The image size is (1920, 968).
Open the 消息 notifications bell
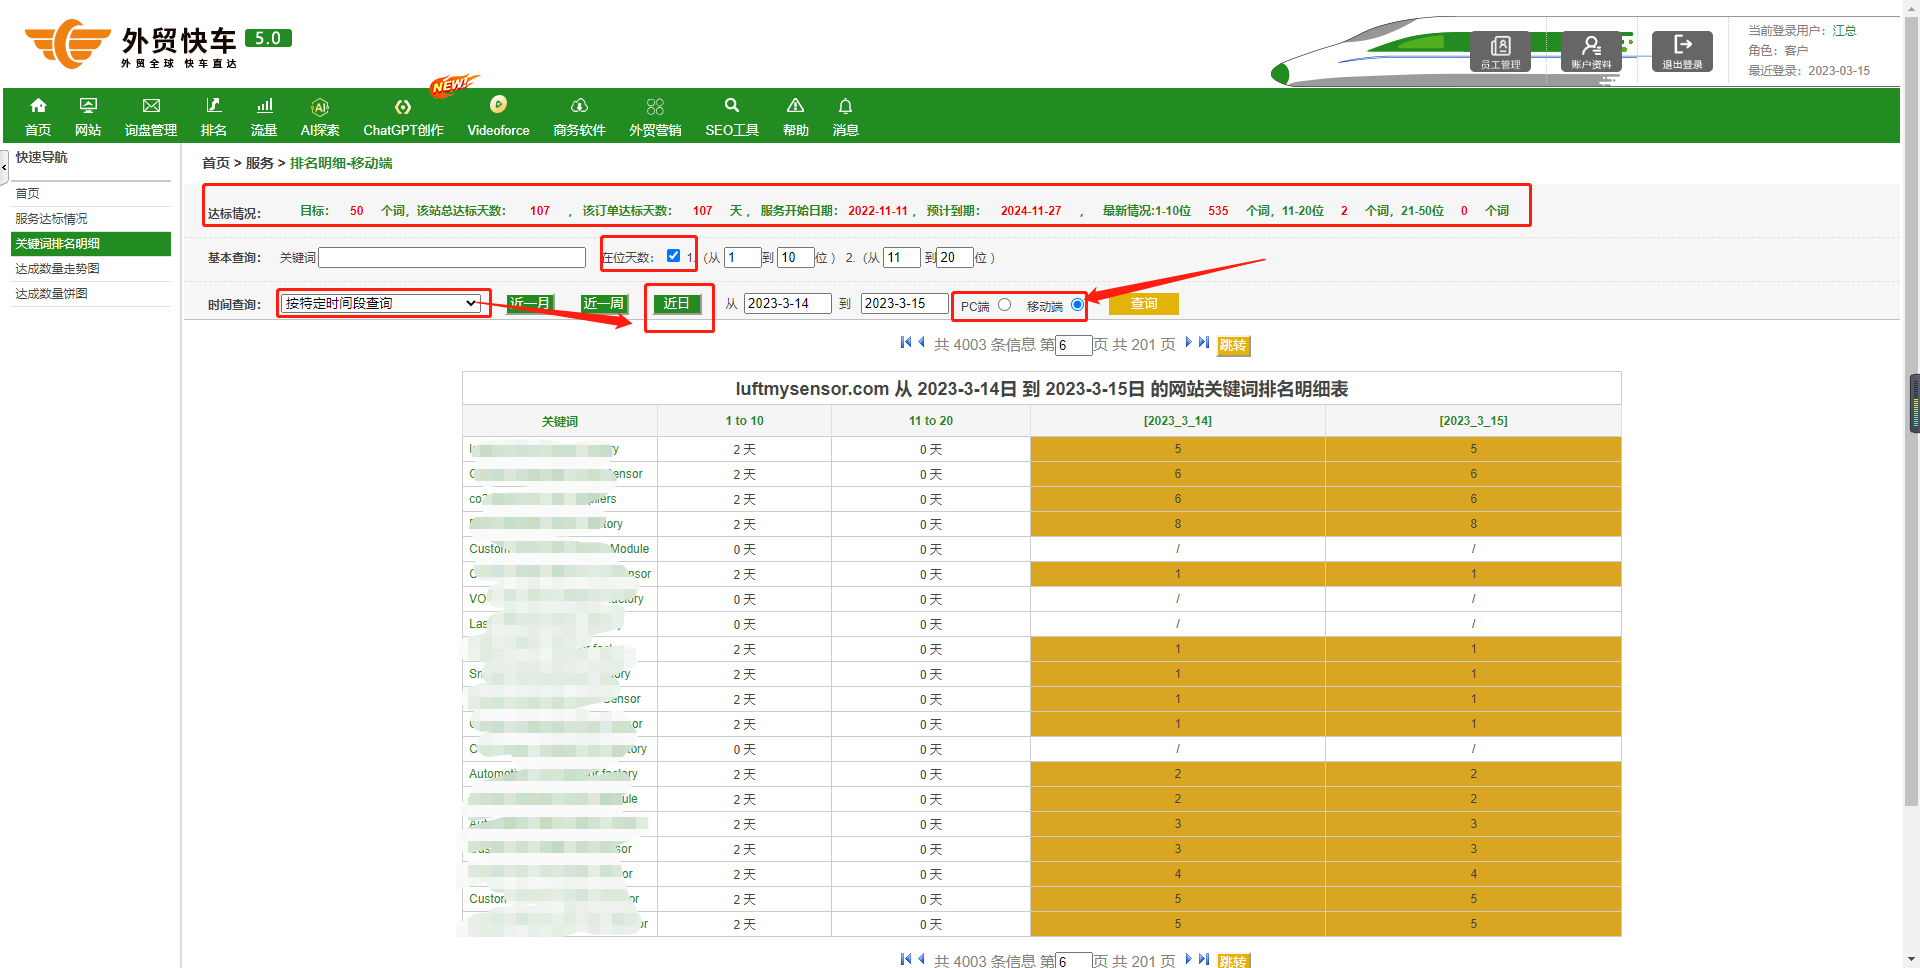pyautogui.click(x=845, y=117)
